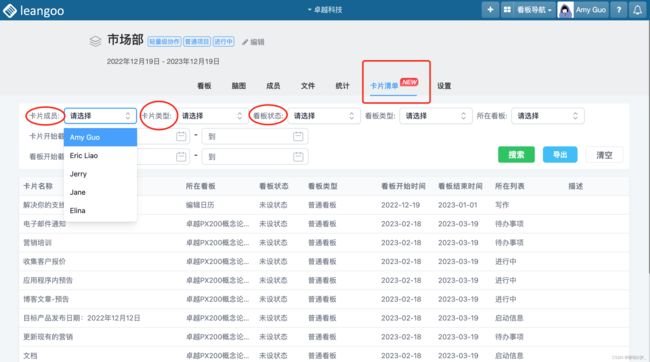Click the 卡片名称 column header
The image size is (650, 362).
(38, 186)
